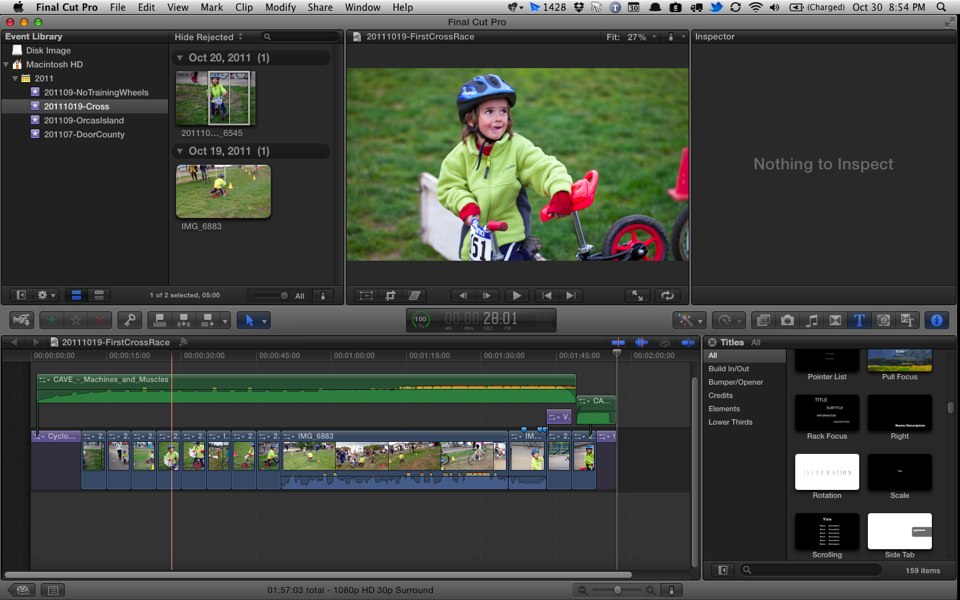Open the Generators browser
Screen dimensions: 960x600
[x=883, y=320]
